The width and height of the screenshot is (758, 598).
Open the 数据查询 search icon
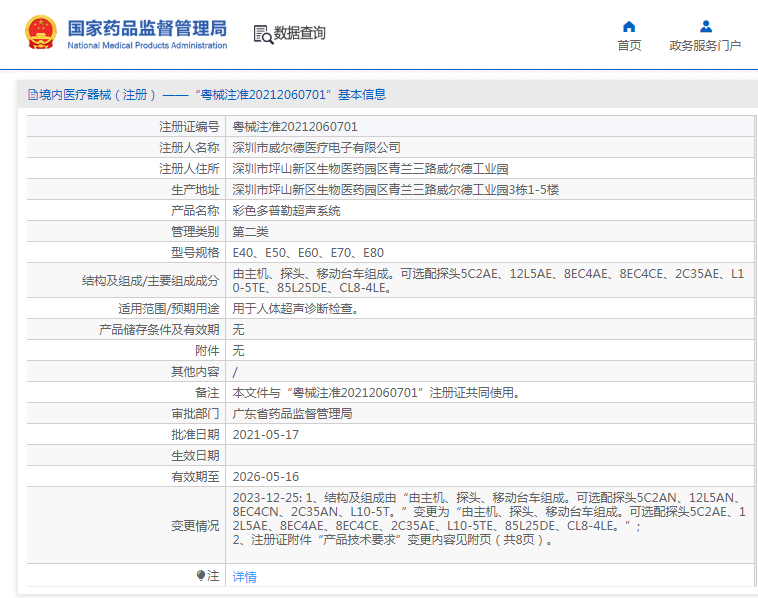point(263,34)
